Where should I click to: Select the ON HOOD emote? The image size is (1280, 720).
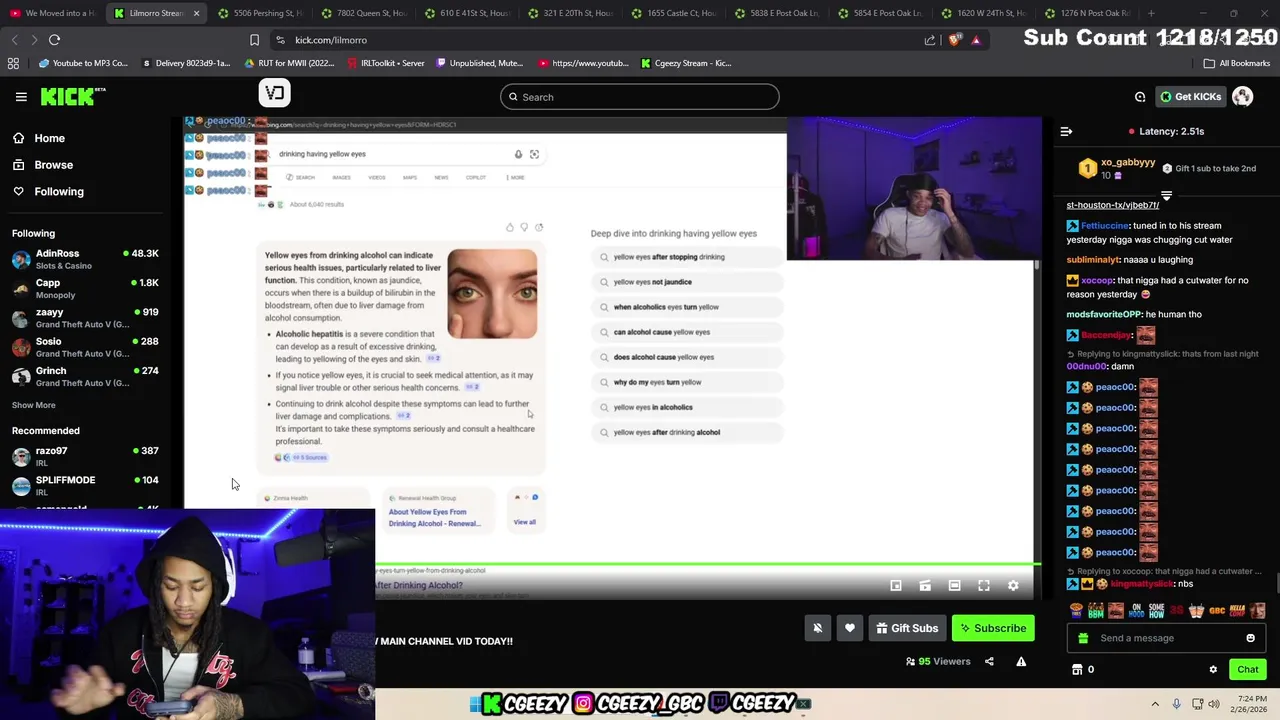point(1137,610)
